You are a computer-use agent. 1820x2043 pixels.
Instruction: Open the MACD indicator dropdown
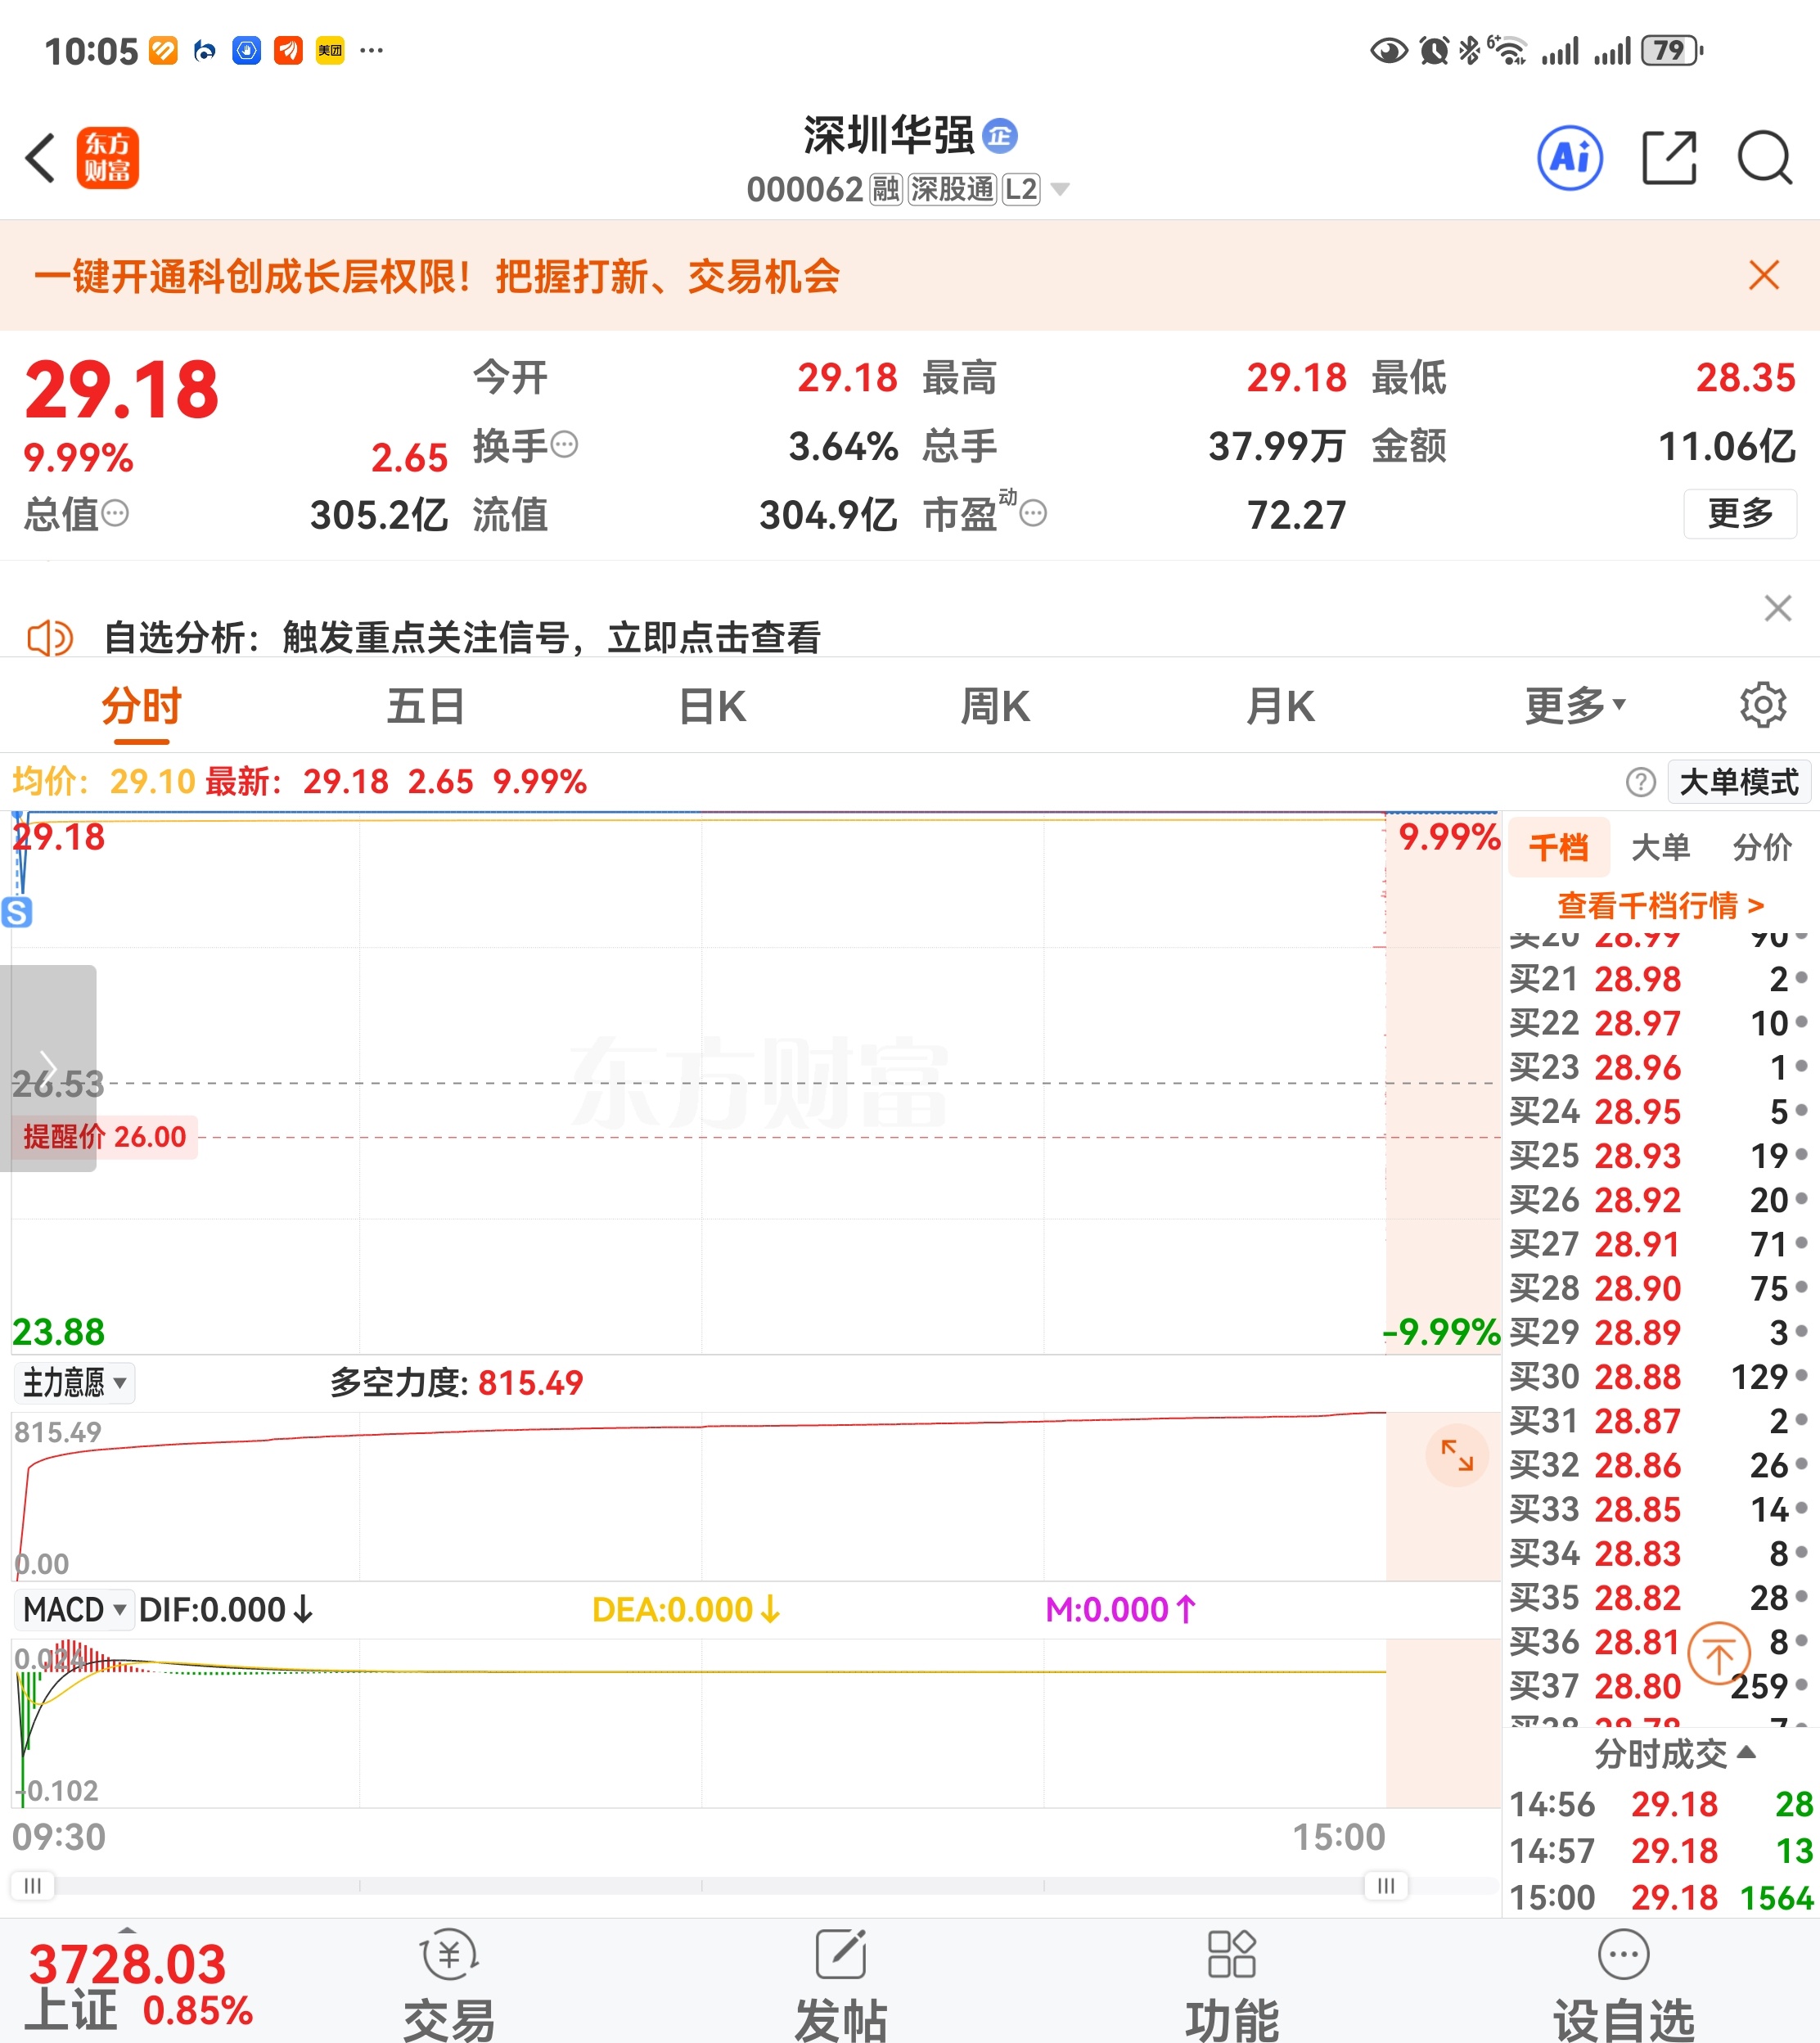[75, 1610]
